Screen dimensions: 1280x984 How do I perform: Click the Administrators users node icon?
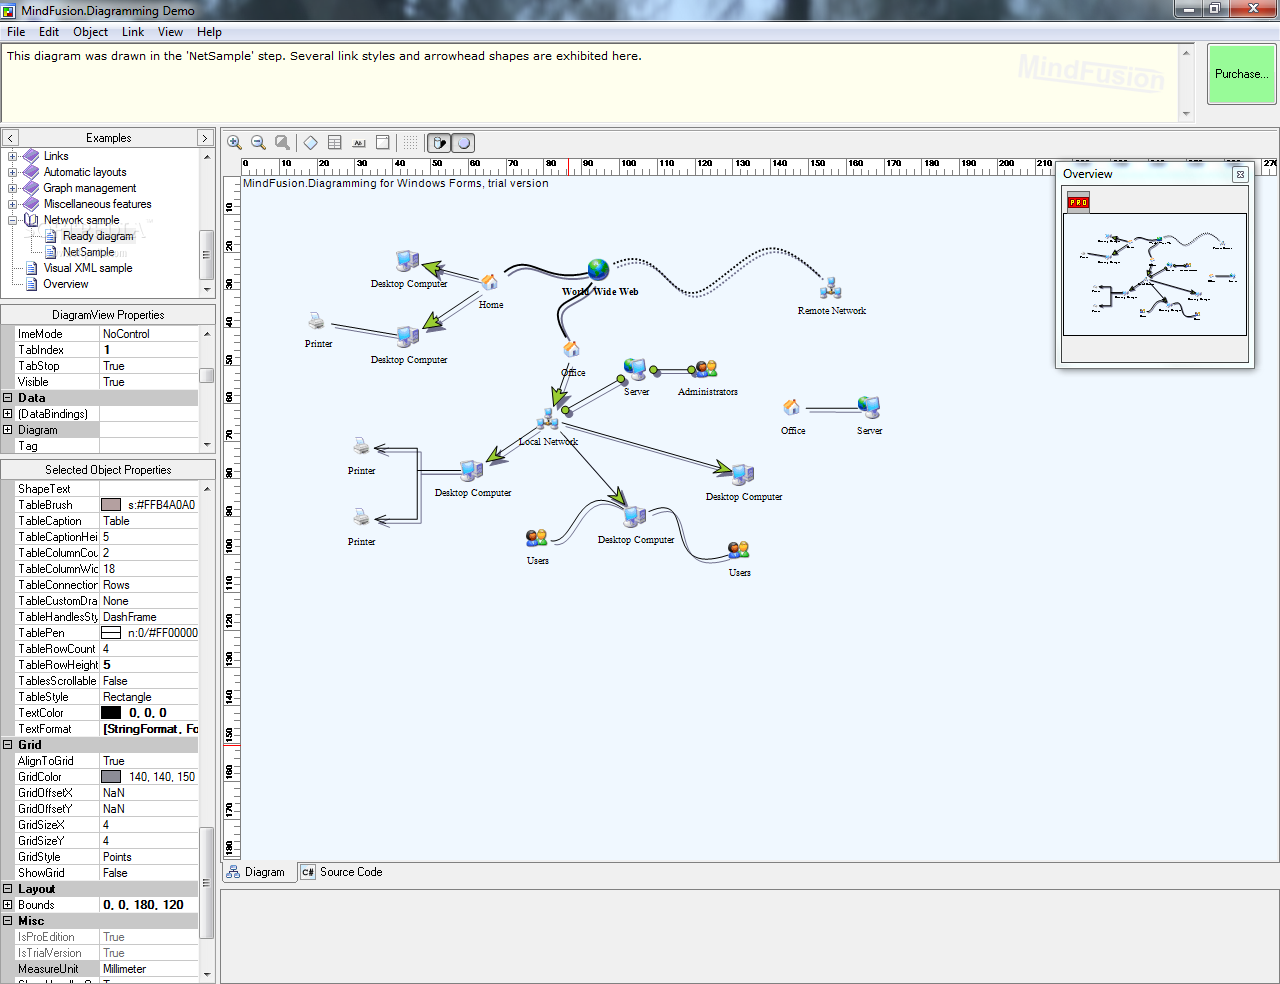tap(706, 370)
